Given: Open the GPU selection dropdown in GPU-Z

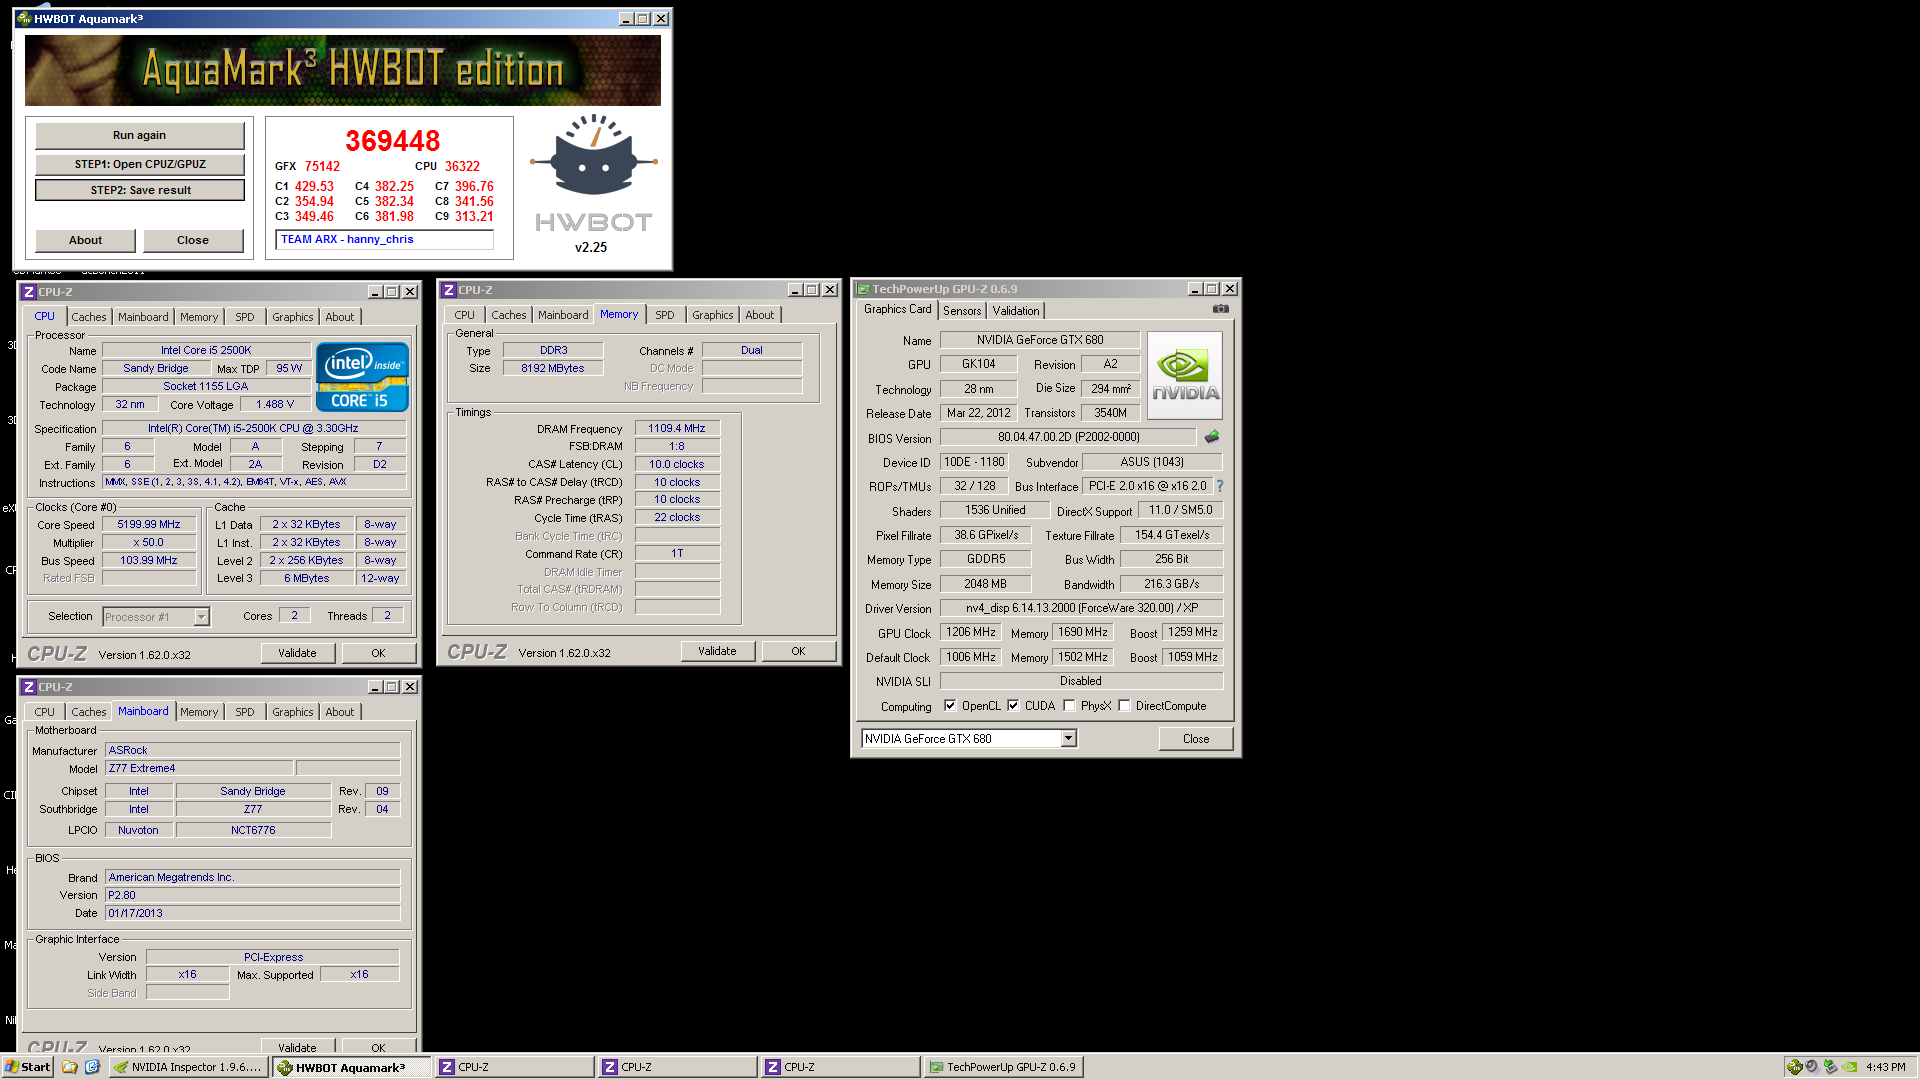Looking at the screenshot, I should point(1068,738).
